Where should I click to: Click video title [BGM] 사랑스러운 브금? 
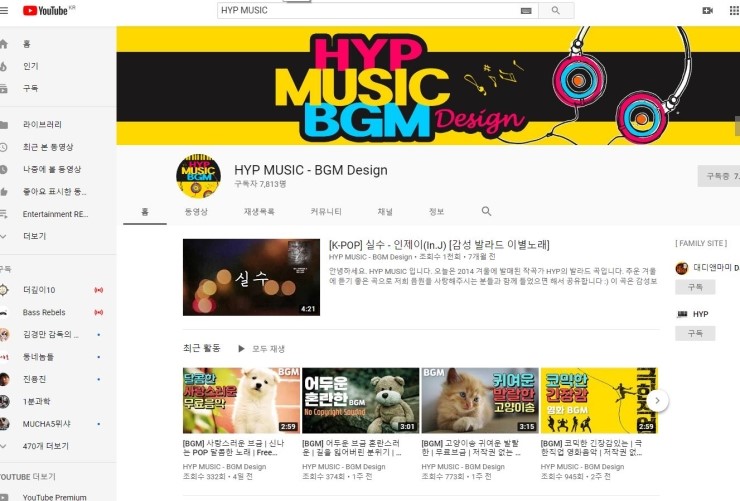(x=234, y=448)
